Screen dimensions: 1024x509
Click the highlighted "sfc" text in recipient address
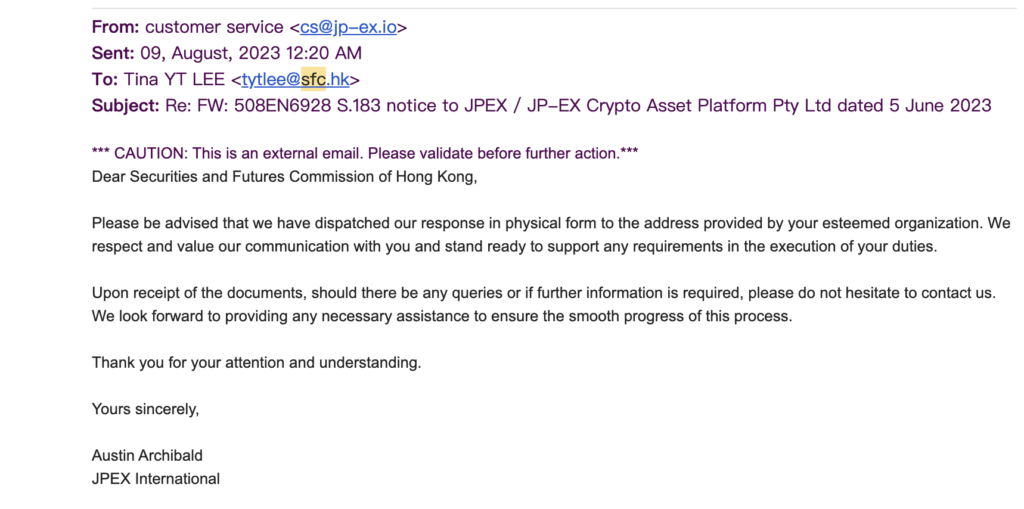[x=313, y=79]
